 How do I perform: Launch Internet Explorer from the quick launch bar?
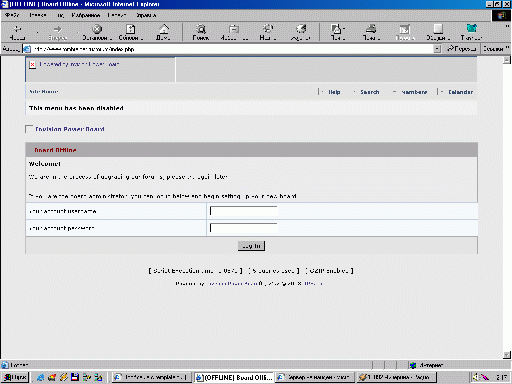(40, 377)
